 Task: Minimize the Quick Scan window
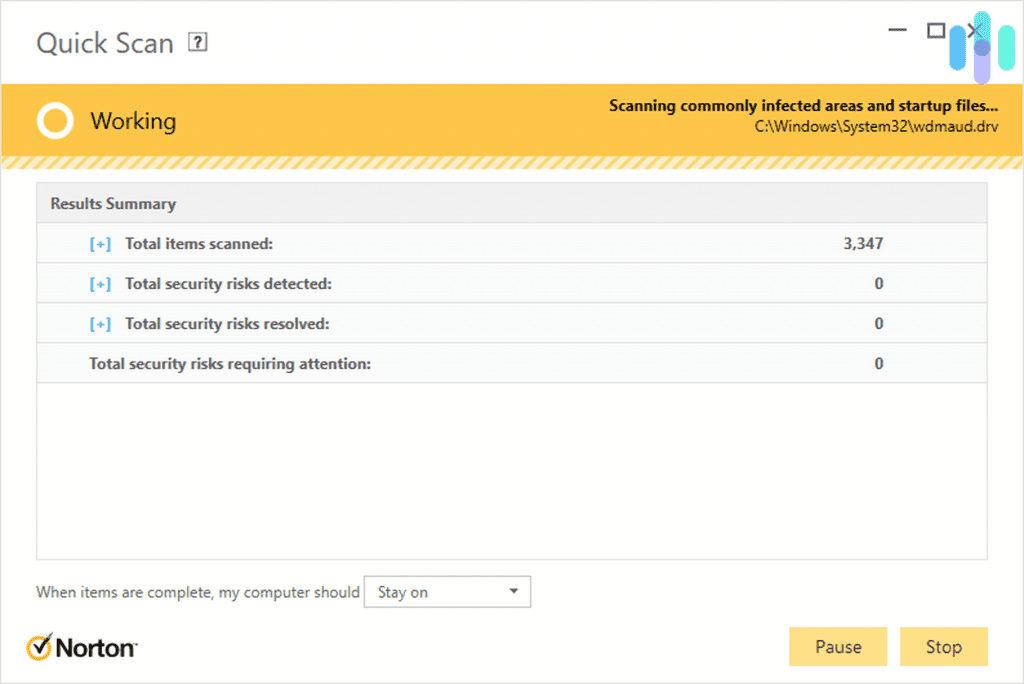point(898,31)
